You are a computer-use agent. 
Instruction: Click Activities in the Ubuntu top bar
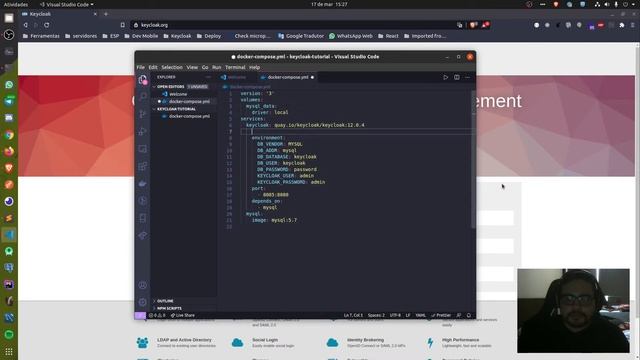(16, 4)
